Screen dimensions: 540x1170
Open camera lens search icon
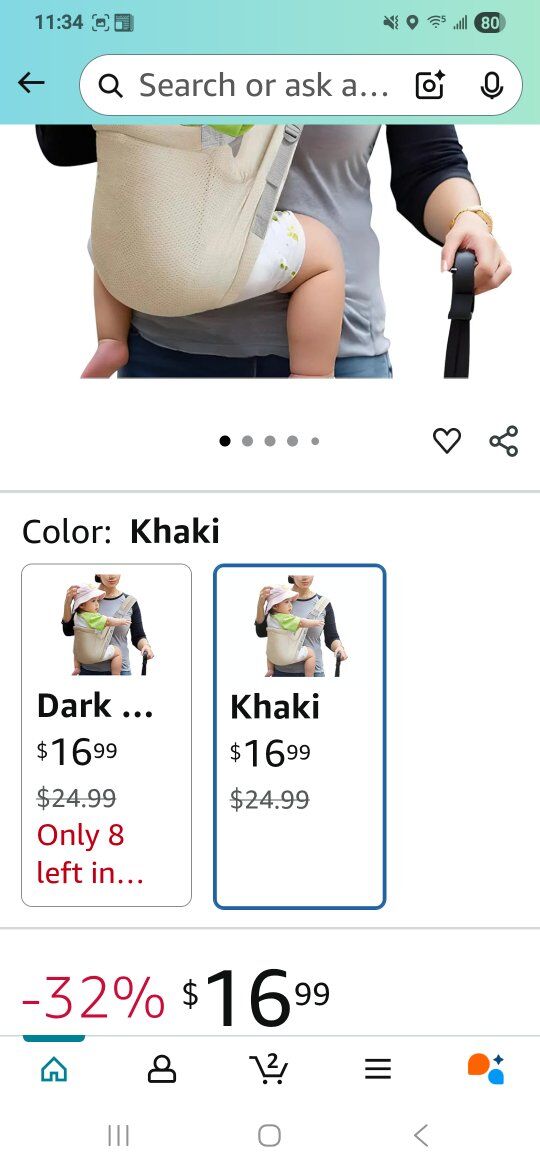pos(430,85)
